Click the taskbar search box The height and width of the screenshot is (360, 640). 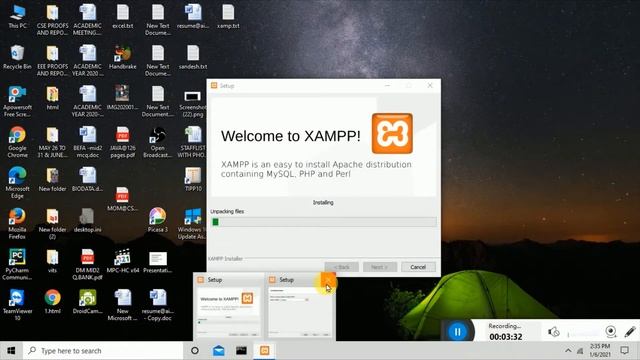103,351
